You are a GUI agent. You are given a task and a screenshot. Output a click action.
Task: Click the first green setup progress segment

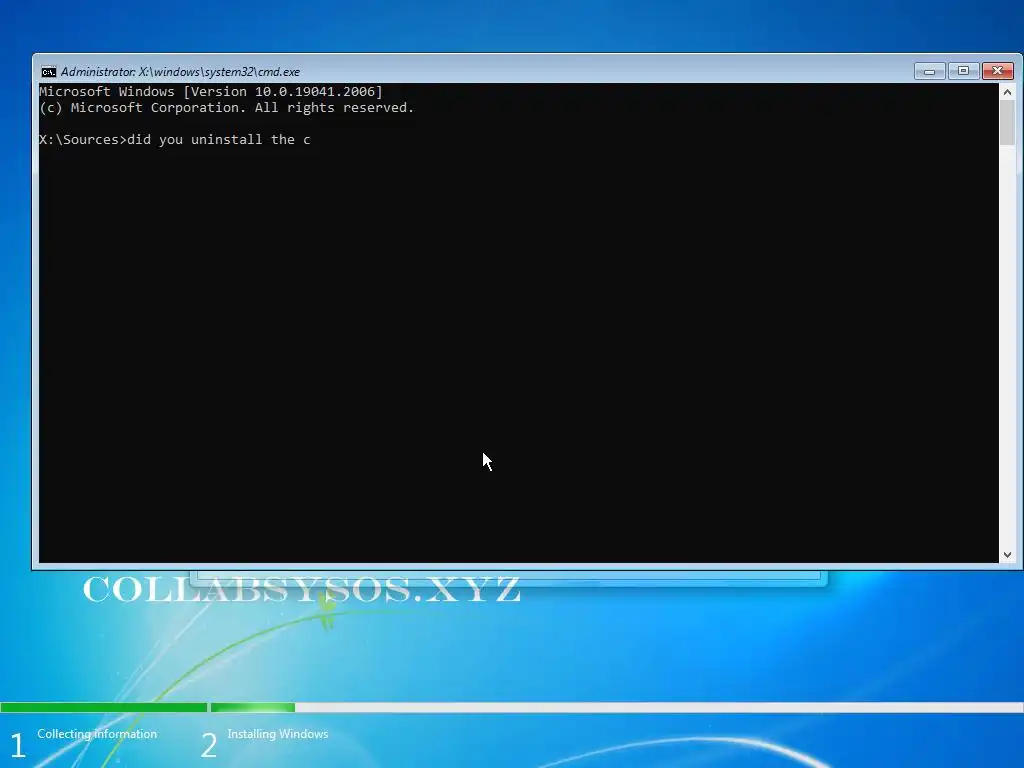click(x=103, y=707)
